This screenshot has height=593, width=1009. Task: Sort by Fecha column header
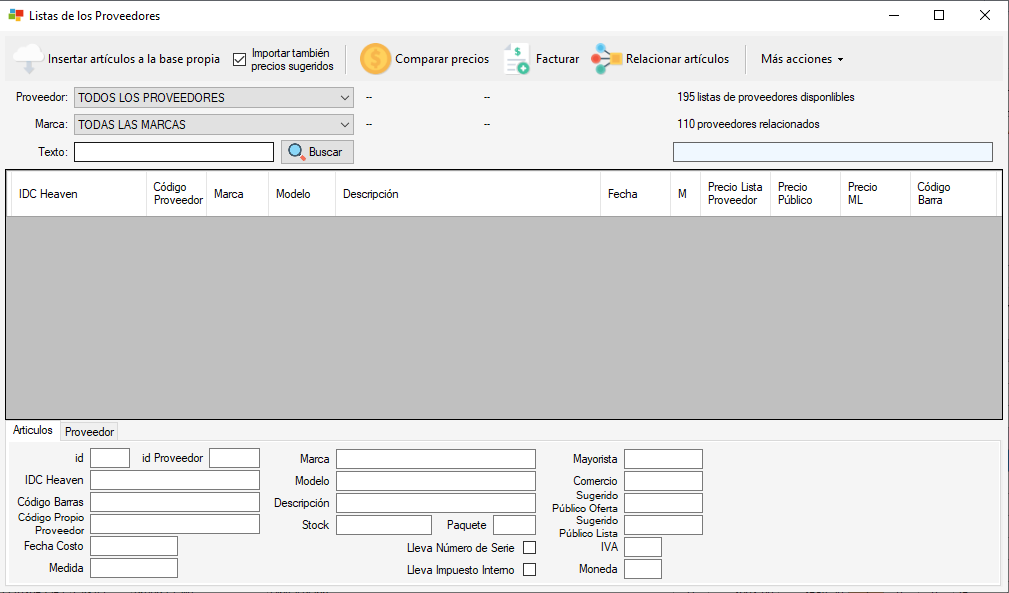(x=636, y=194)
